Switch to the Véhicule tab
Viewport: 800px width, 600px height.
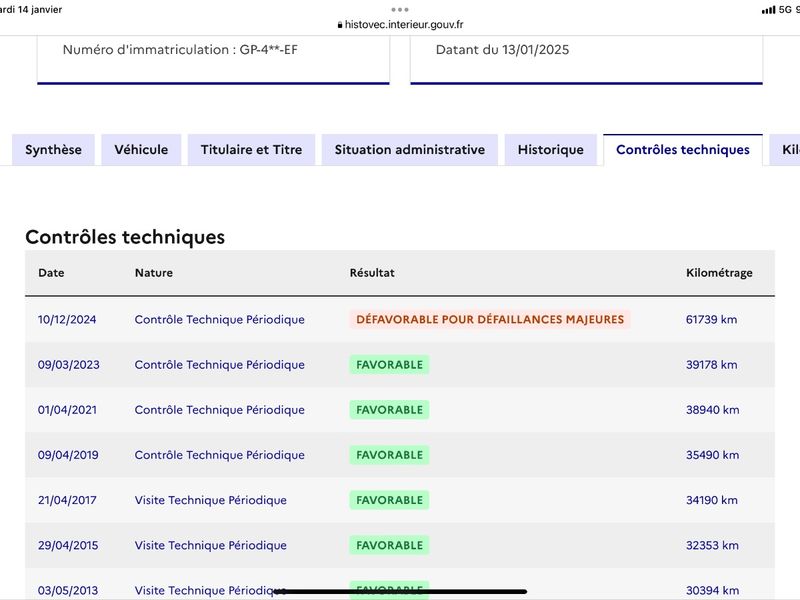click(141, 149)
